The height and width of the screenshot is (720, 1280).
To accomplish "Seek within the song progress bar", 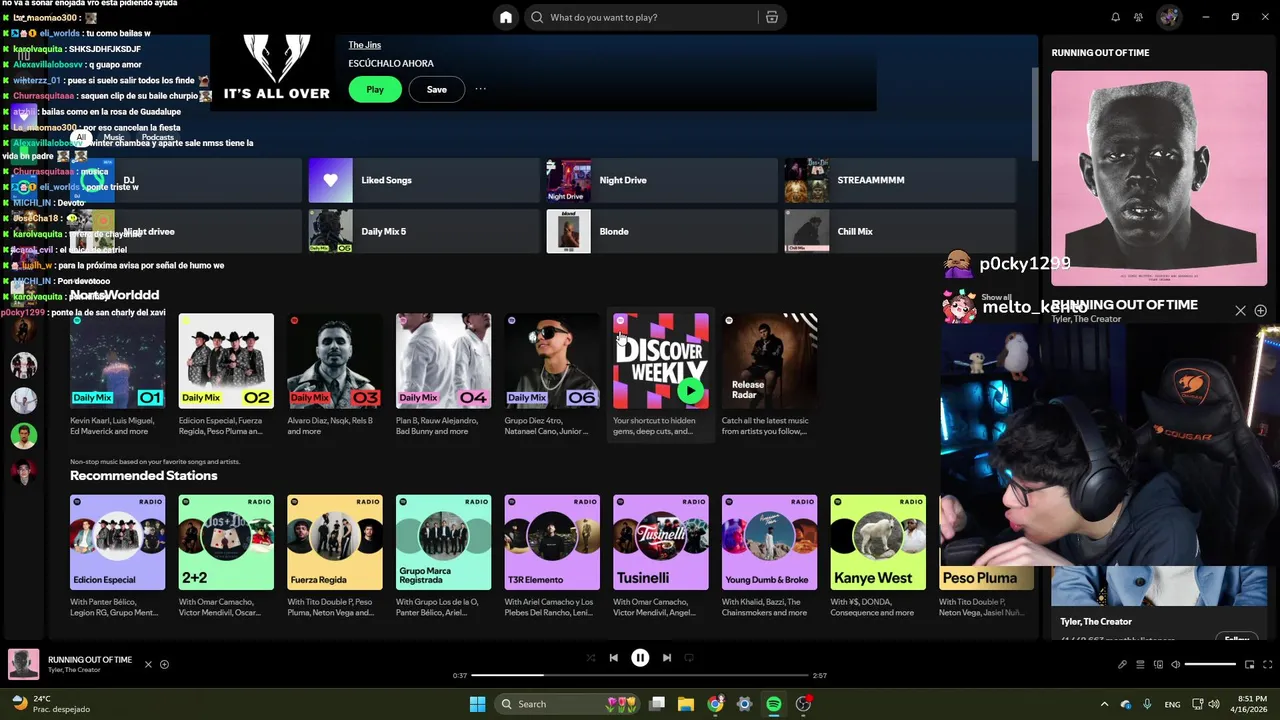I will tap(640, 675).
